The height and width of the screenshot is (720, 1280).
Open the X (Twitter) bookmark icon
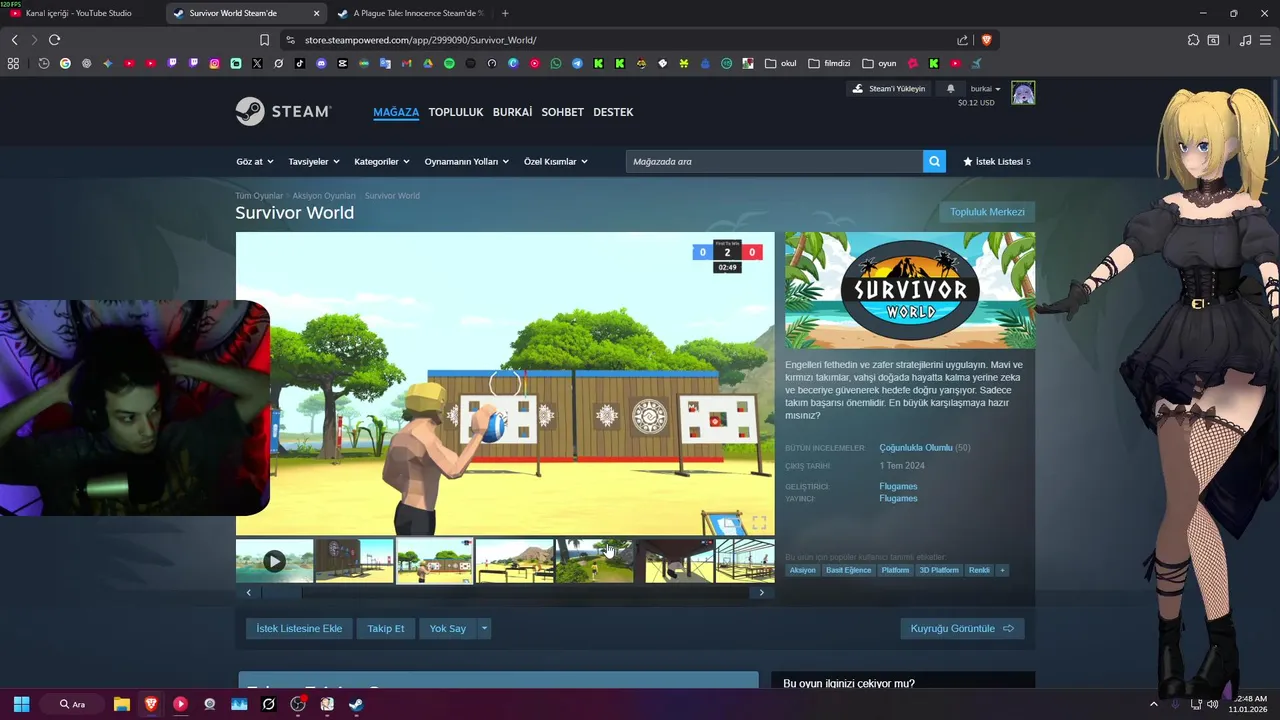tap(257, 63)
